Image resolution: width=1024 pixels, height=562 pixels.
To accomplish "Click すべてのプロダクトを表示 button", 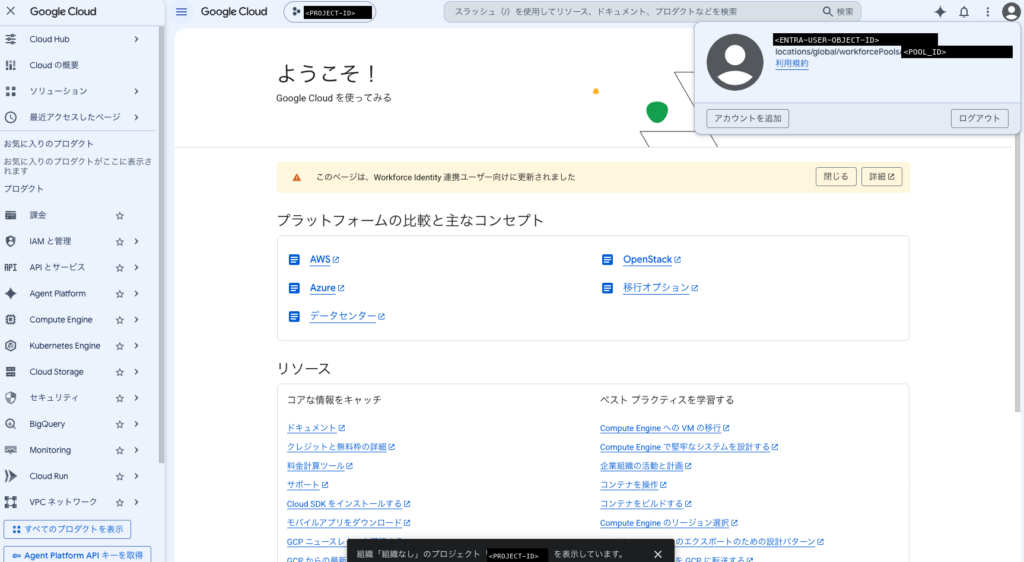I will click(67, 529).
